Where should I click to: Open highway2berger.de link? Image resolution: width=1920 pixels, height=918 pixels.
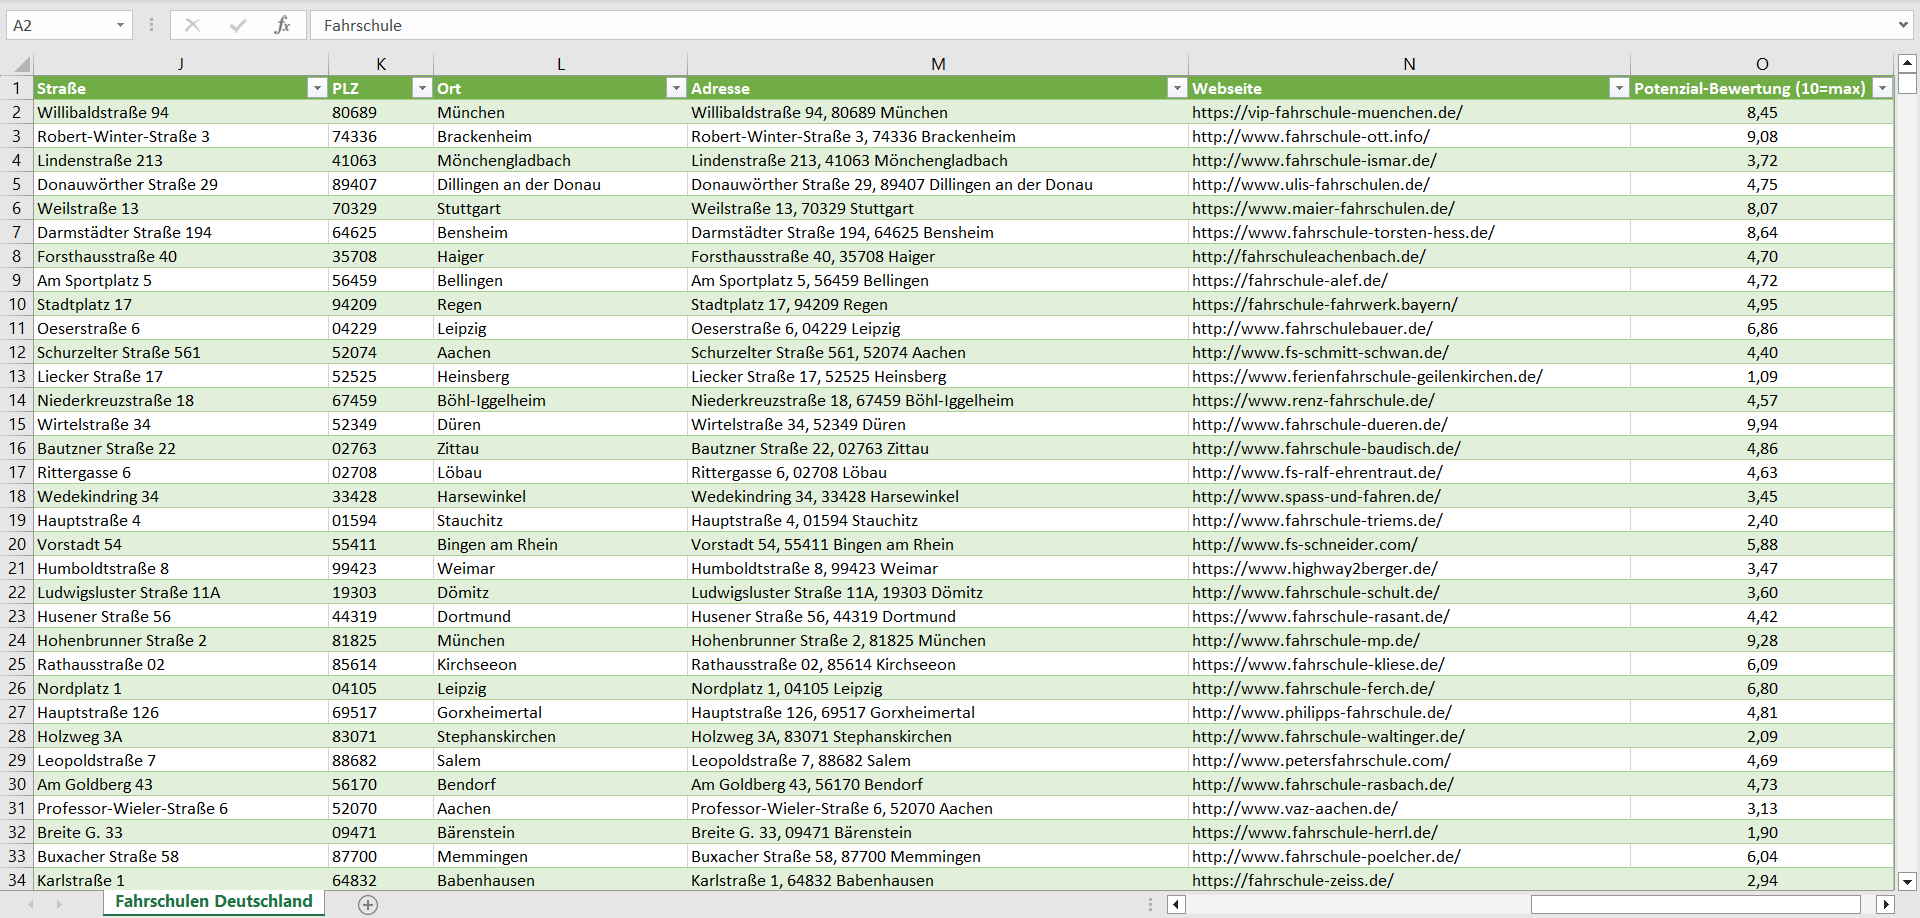[1315, 569]
